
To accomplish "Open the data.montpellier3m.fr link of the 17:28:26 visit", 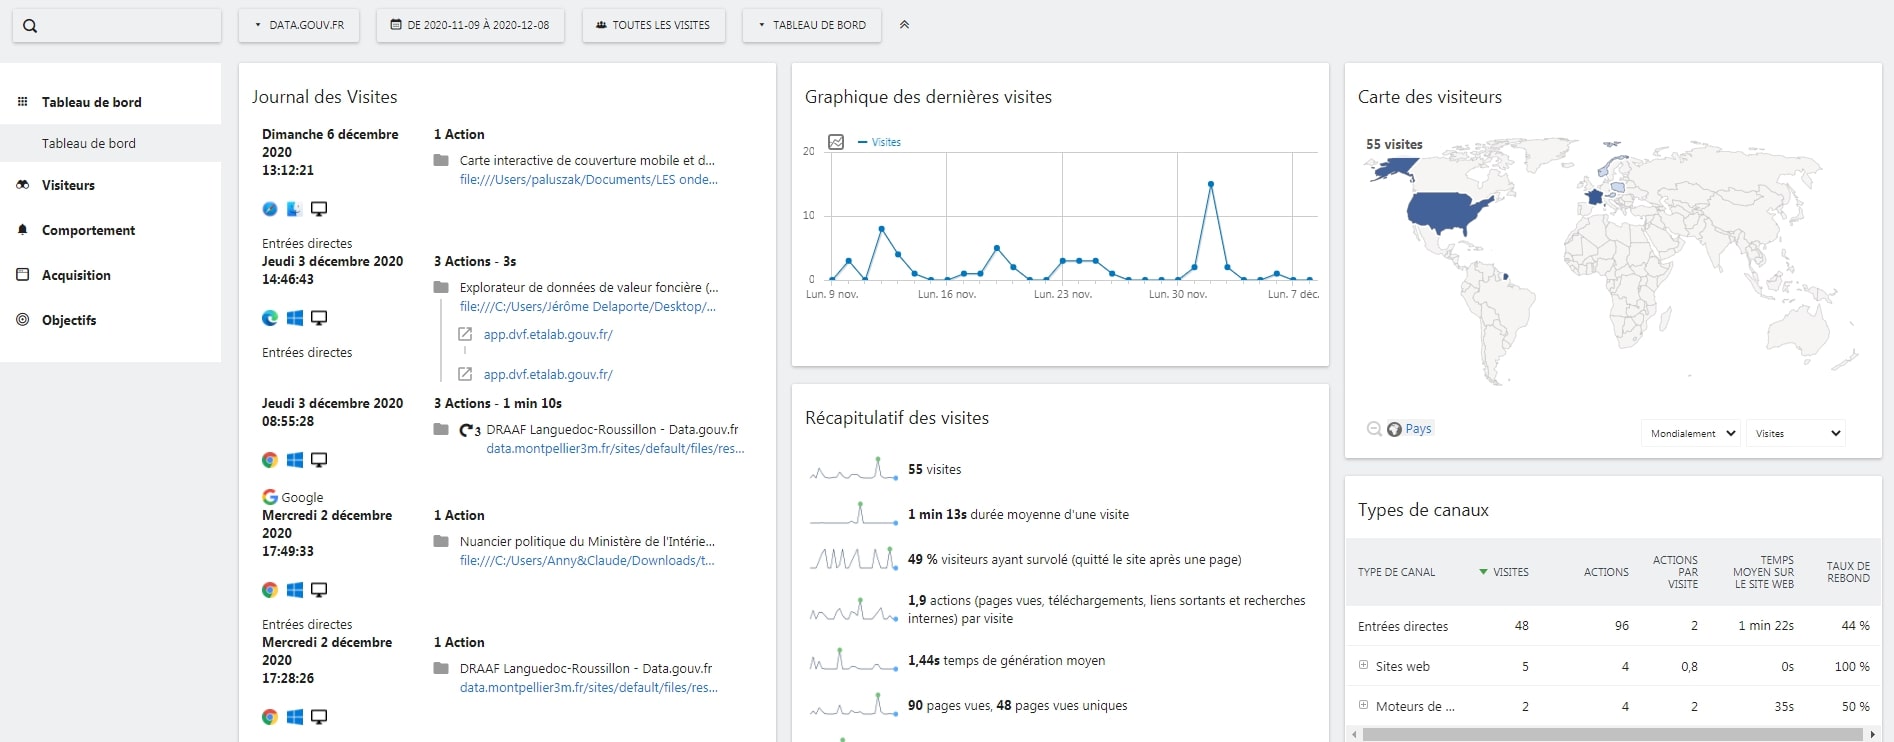I will tap(589, 688).
